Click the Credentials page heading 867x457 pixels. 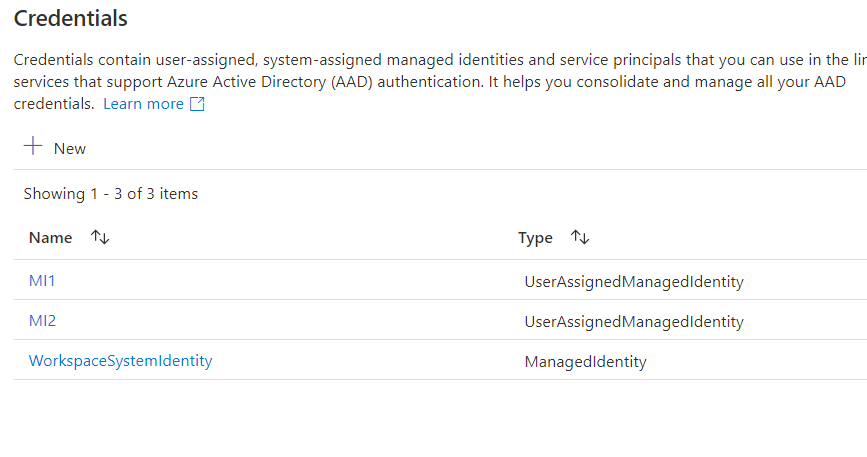pos(70,18)
